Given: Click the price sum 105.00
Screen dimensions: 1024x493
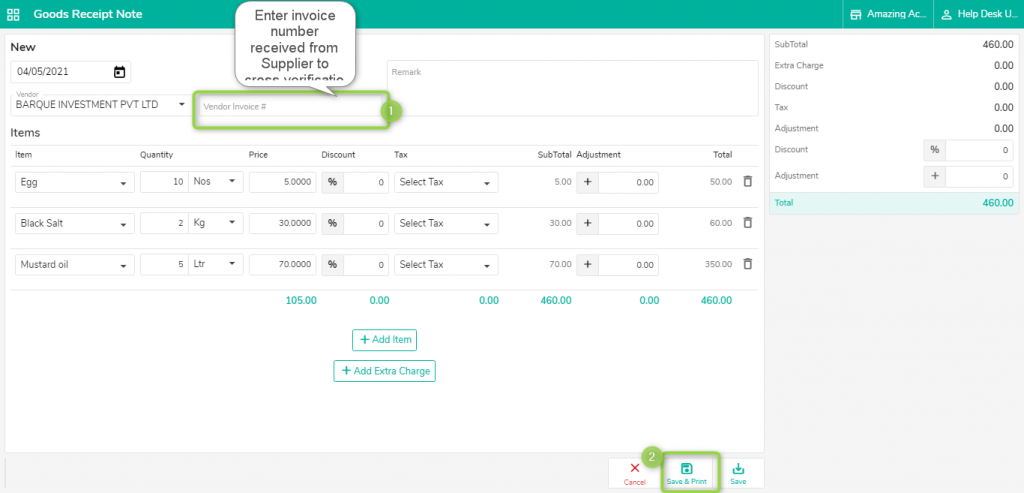Looking at the screenshot, I should pyautogui.click(x=301, y=300).
